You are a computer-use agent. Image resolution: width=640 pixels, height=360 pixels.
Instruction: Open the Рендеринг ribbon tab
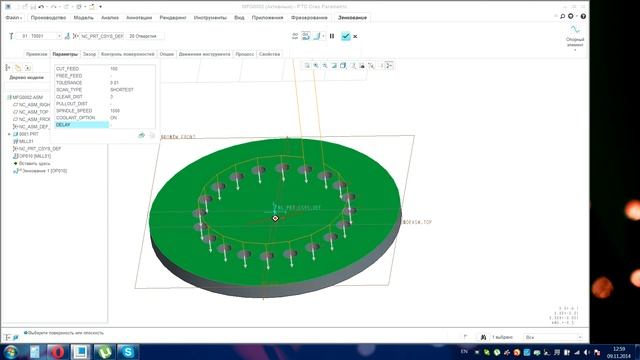173,18
